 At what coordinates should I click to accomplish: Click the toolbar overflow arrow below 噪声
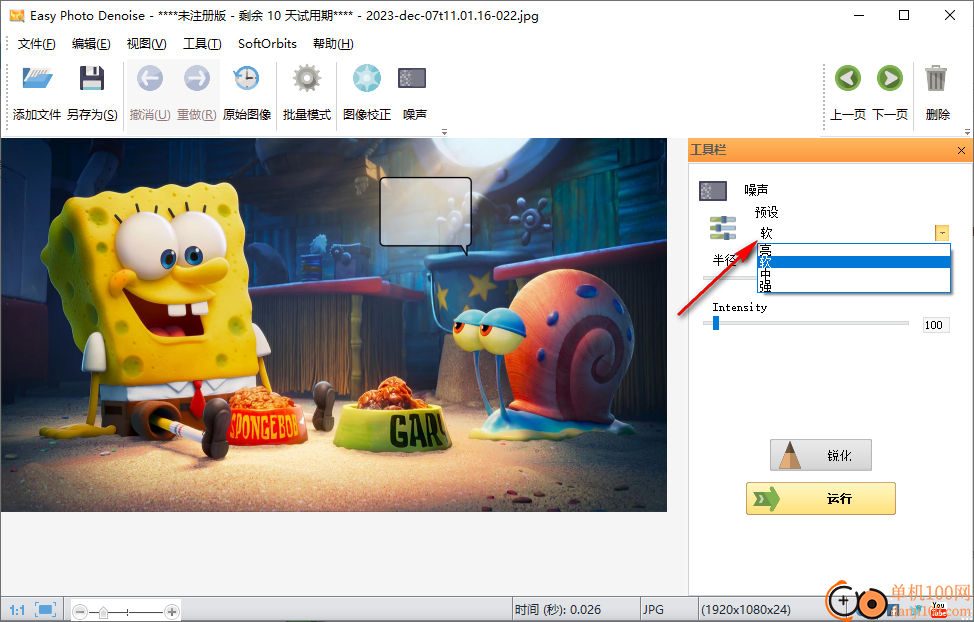click(444, 132)
